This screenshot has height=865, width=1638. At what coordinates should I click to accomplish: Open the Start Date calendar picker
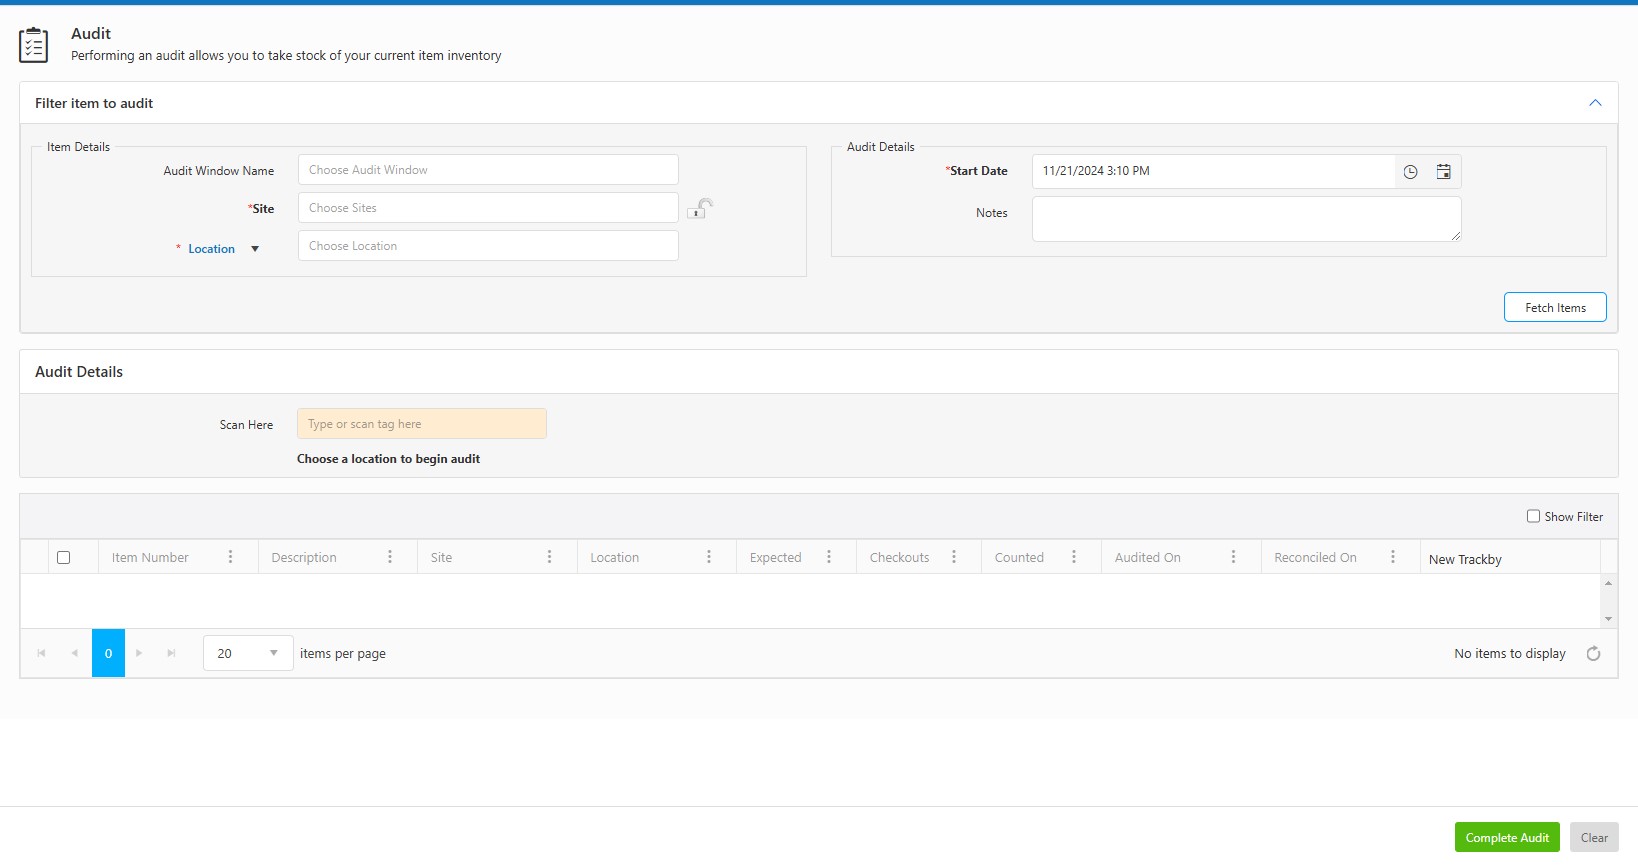[1443, 172]
